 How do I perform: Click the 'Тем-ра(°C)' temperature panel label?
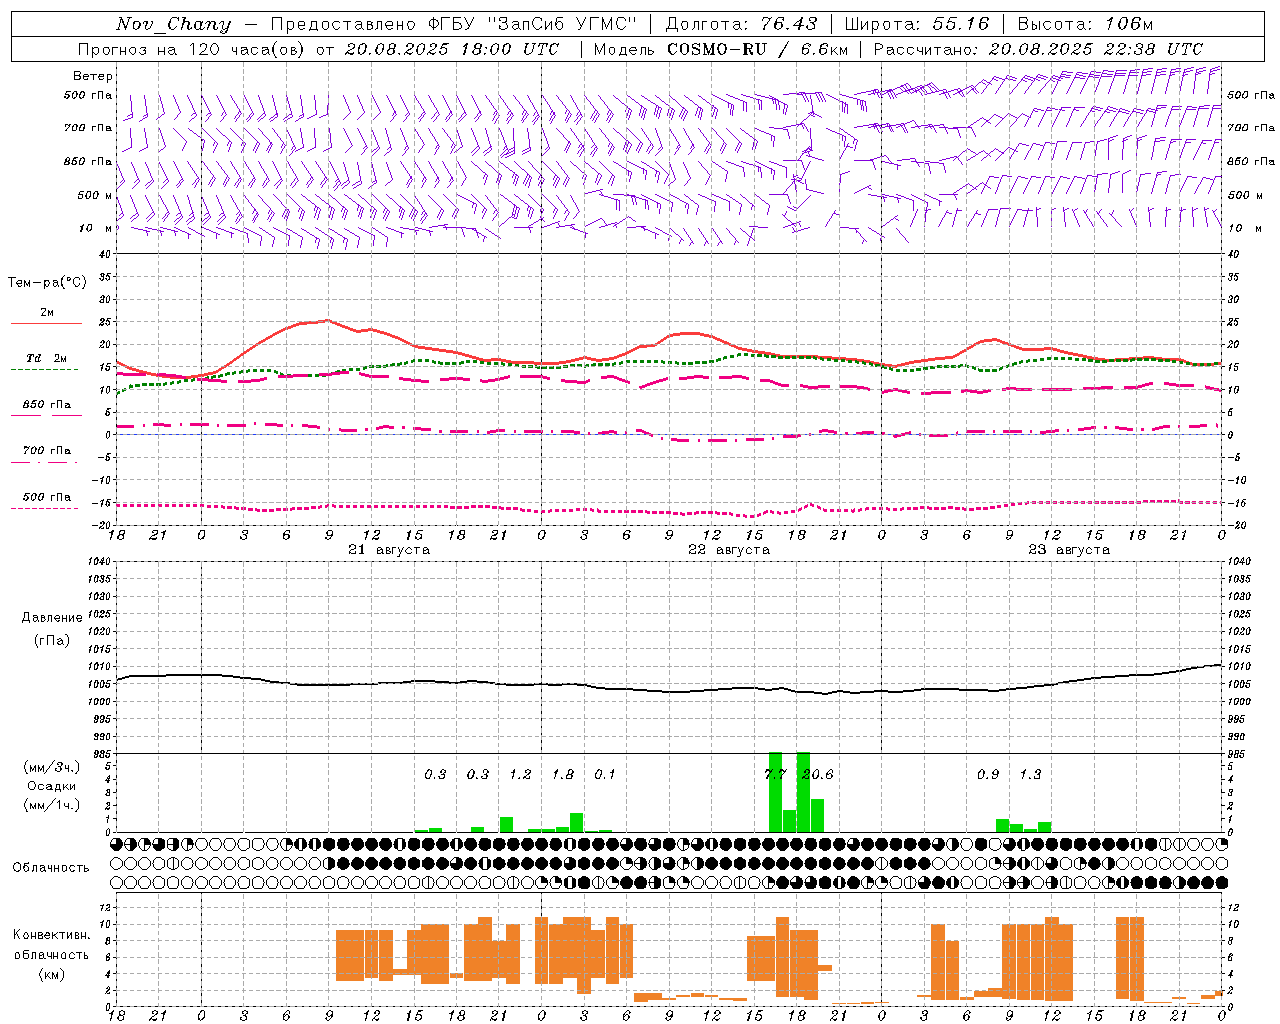coord(47,283)
